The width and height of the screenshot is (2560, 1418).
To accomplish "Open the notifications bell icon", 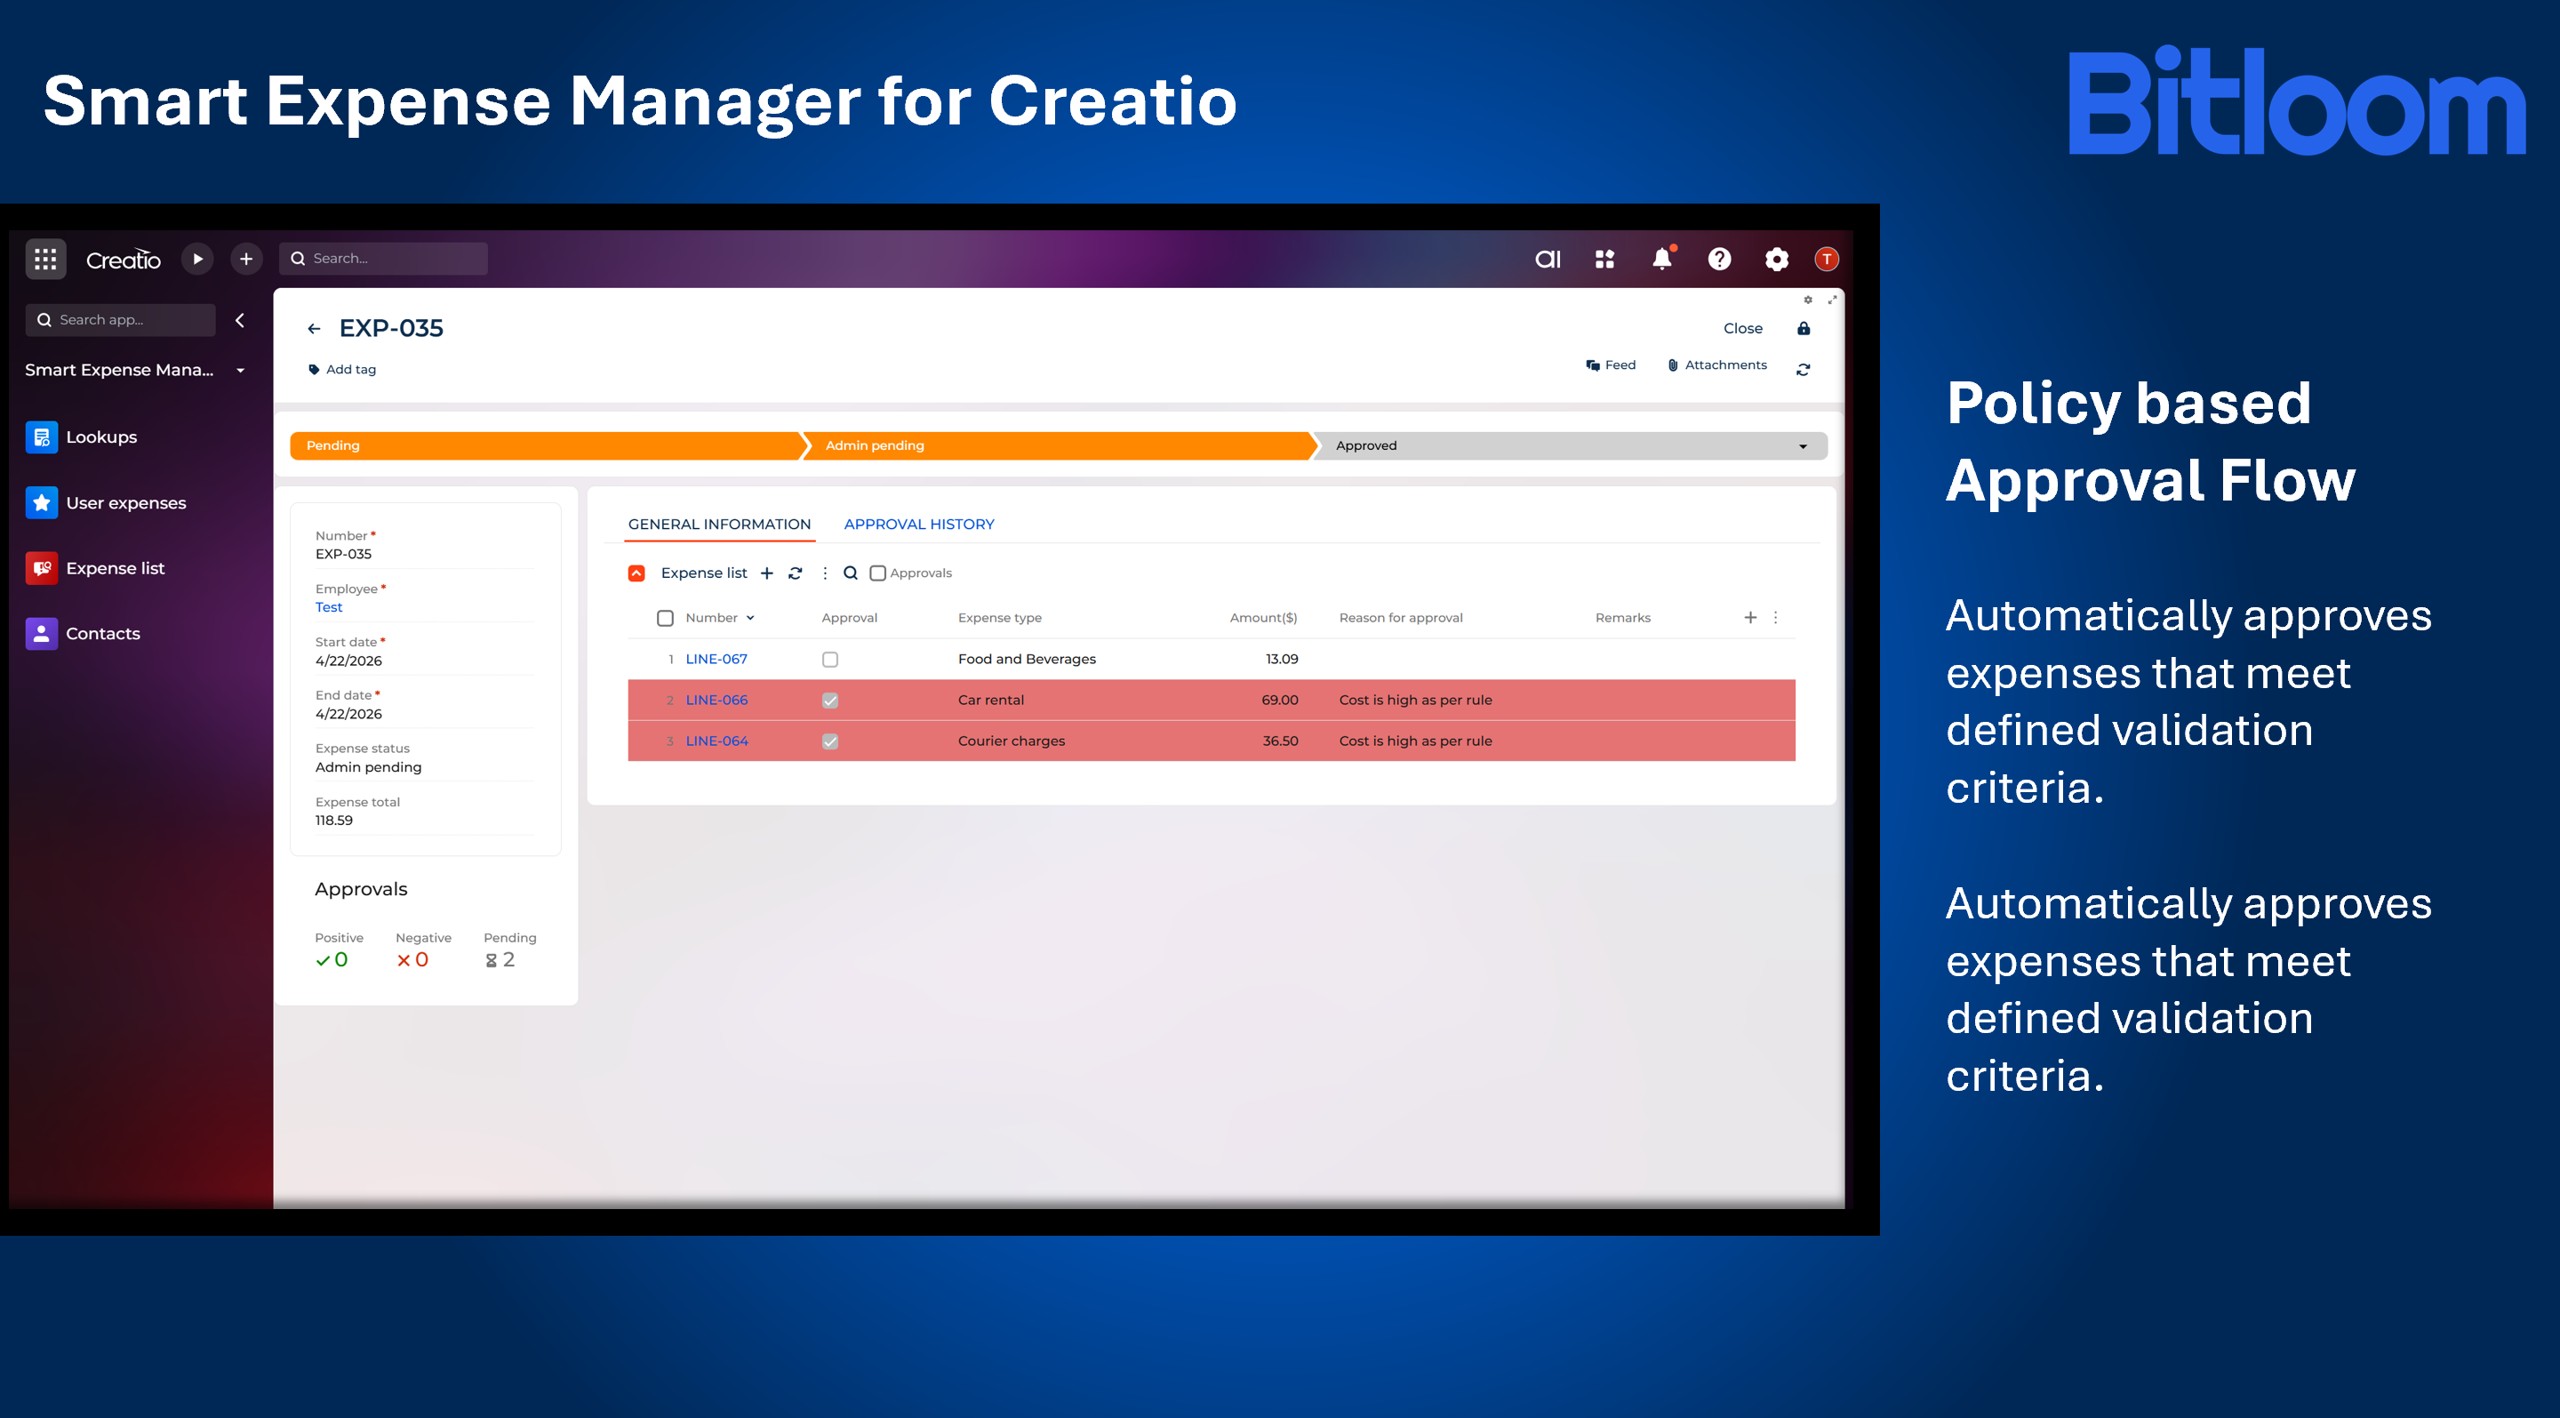I will coord(1661,259).
